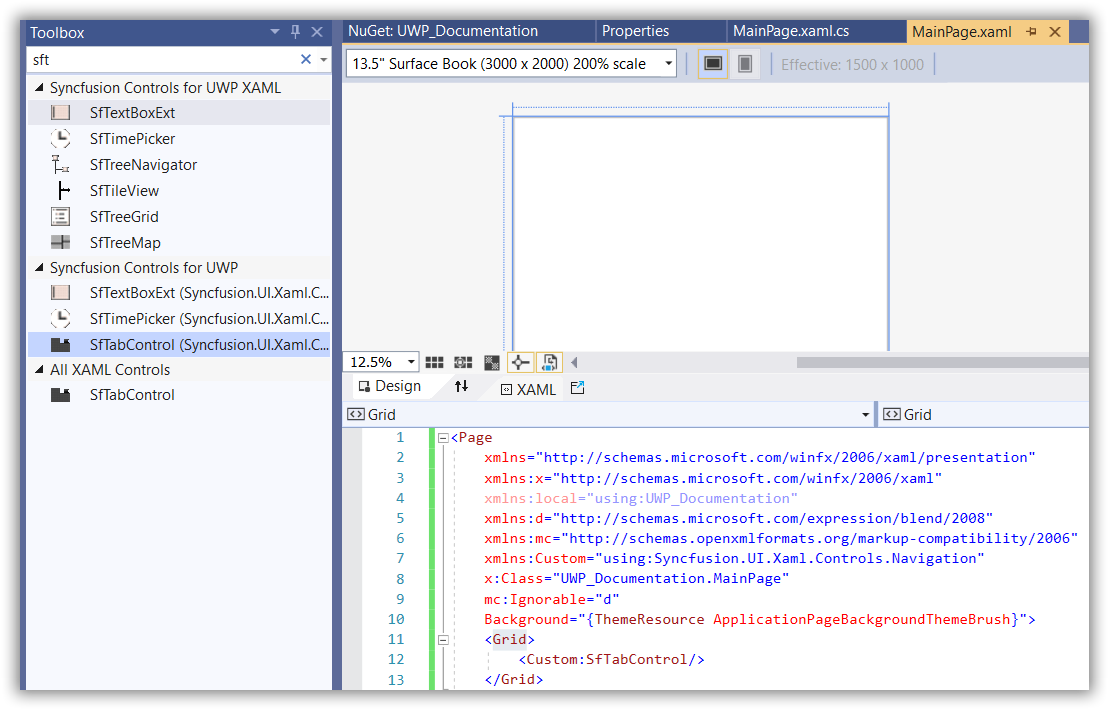Click line number 12 in editor
The width and height of the screenshot is (1109, 710).
pos(396,660)
